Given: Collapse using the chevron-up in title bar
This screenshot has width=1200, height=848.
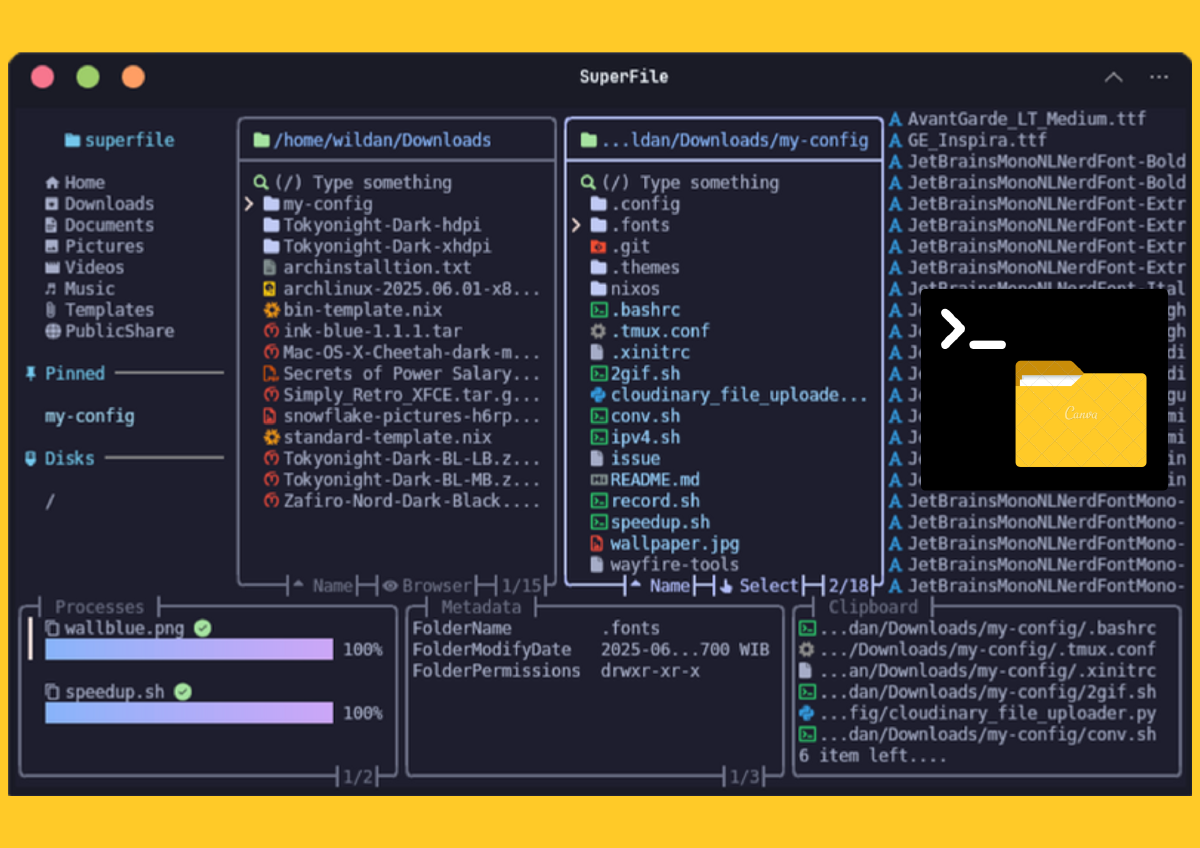Looking at the screenshot, I should [1113, 77].
